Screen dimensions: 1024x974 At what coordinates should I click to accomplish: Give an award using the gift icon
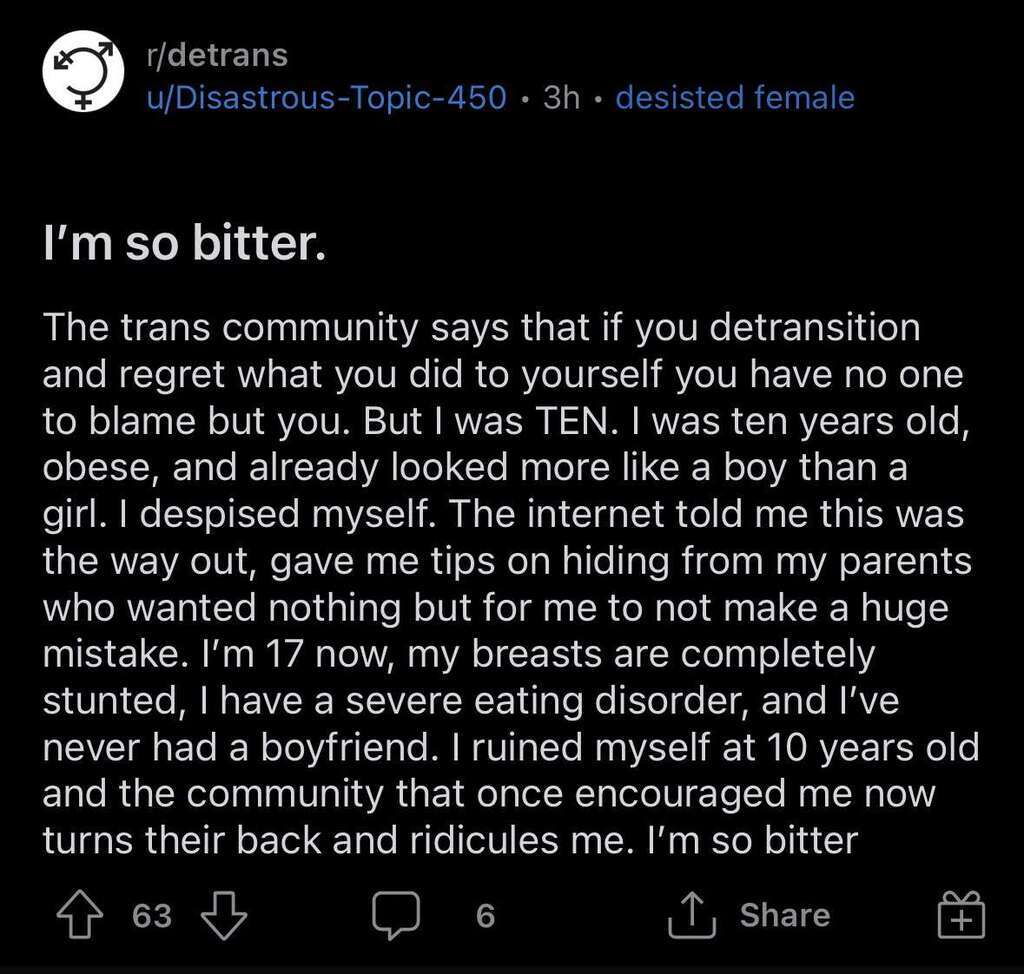tap(961, 914)
